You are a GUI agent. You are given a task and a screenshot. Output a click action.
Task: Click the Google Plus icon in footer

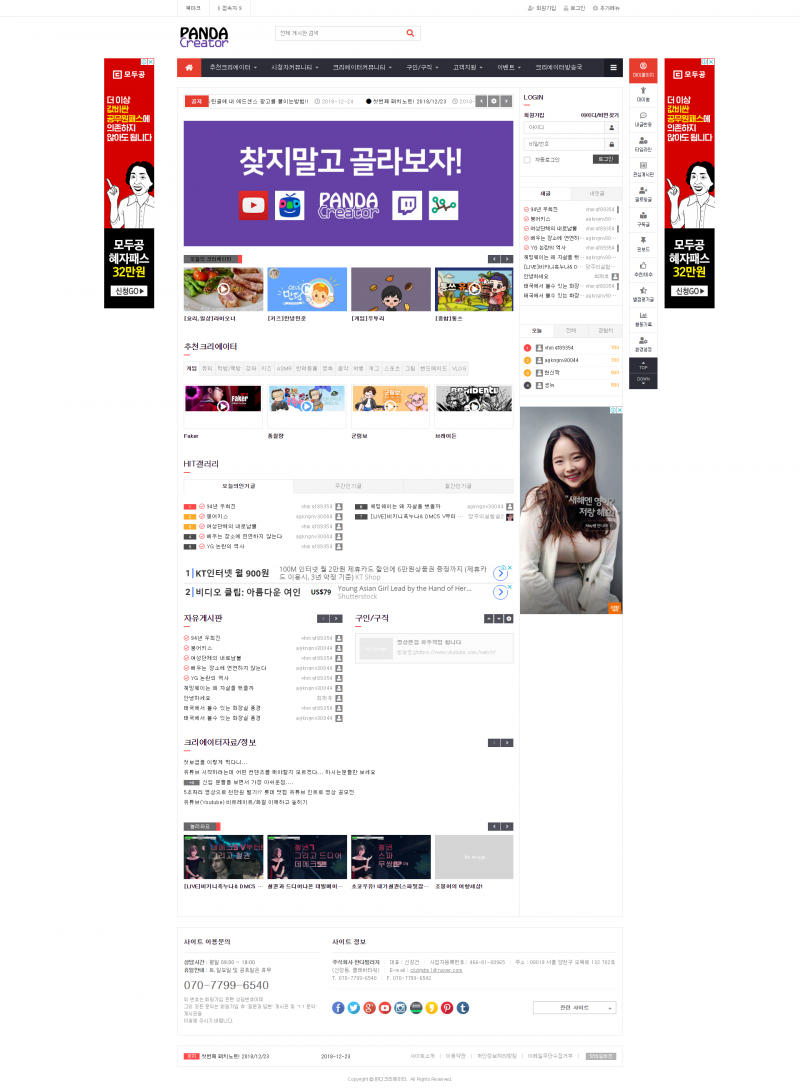point(369,1008)
